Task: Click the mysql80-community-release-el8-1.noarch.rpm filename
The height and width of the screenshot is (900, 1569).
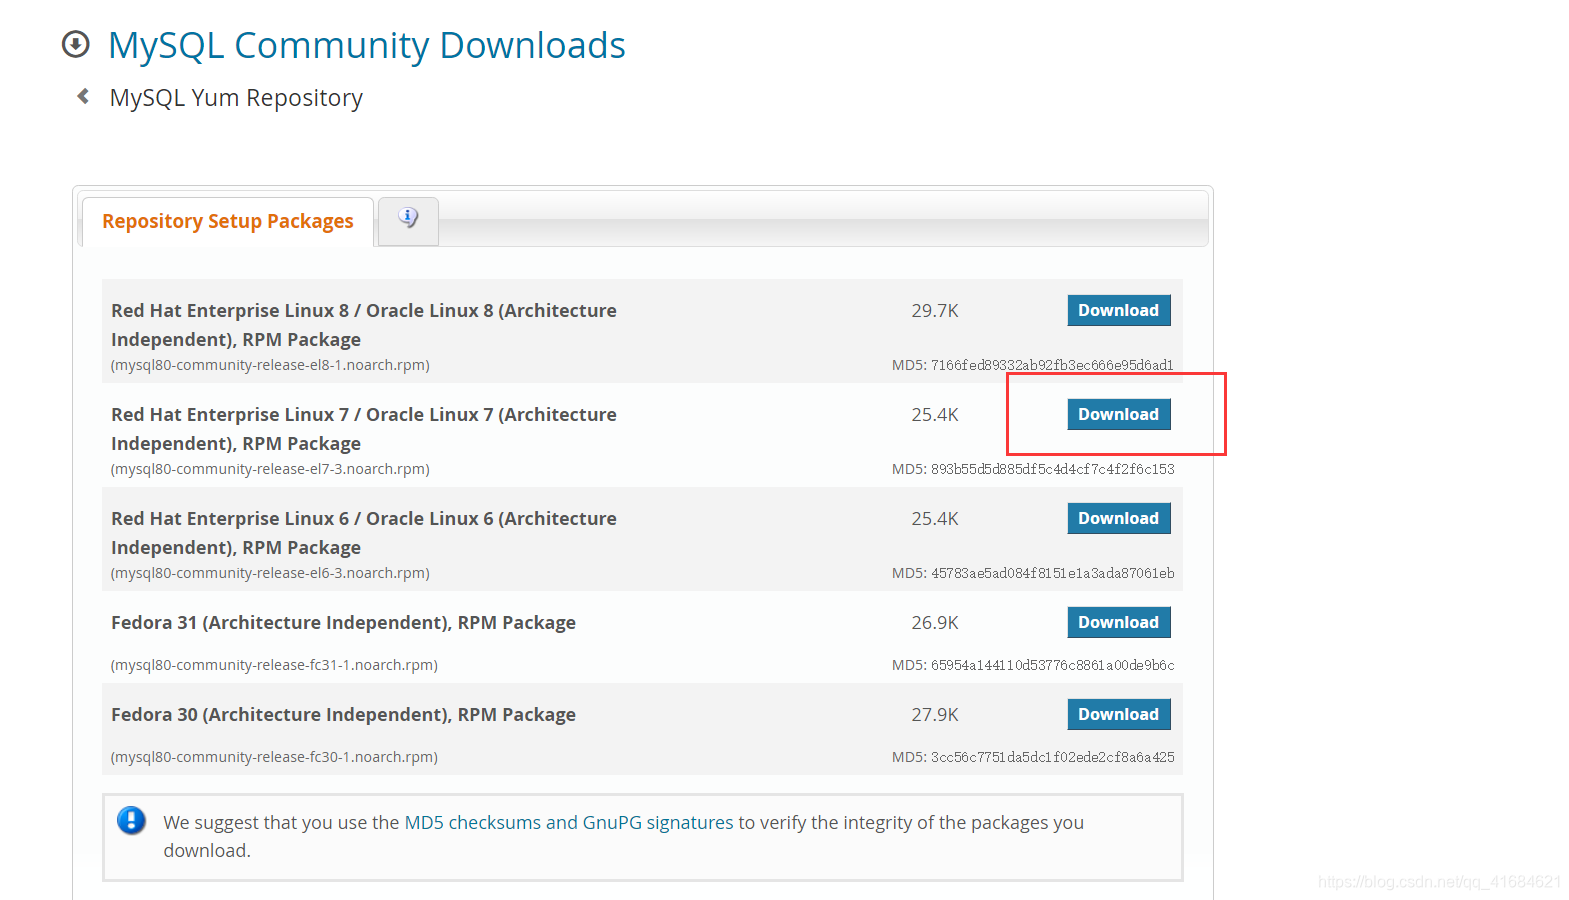Action: (270, 365)
